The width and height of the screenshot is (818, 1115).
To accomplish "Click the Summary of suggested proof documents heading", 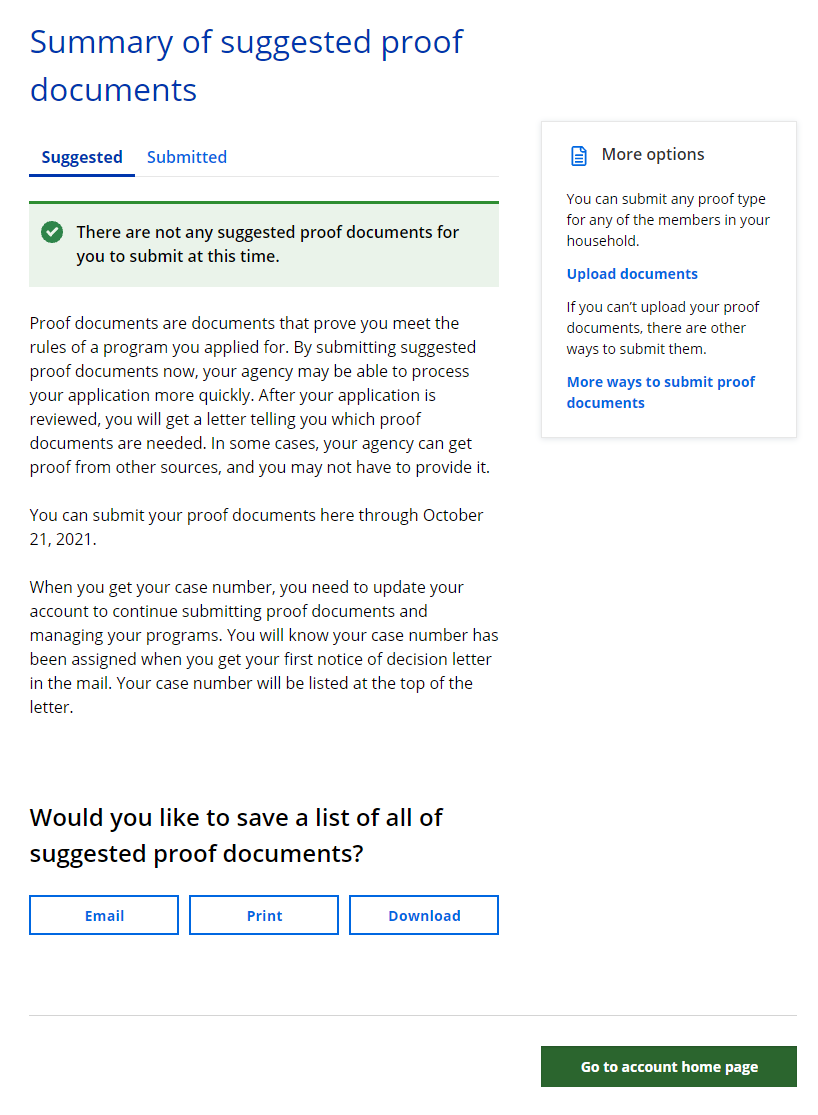I will [247, 66].
